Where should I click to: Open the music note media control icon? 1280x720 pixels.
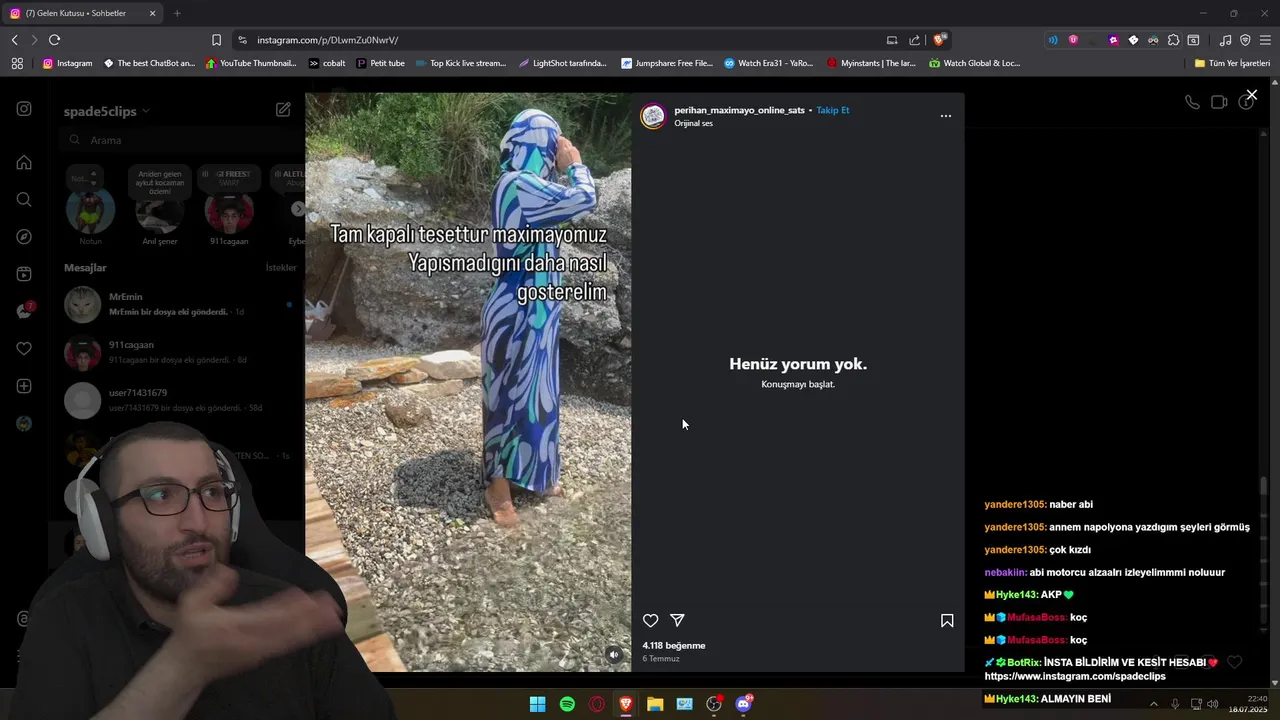pos(1225,40)
